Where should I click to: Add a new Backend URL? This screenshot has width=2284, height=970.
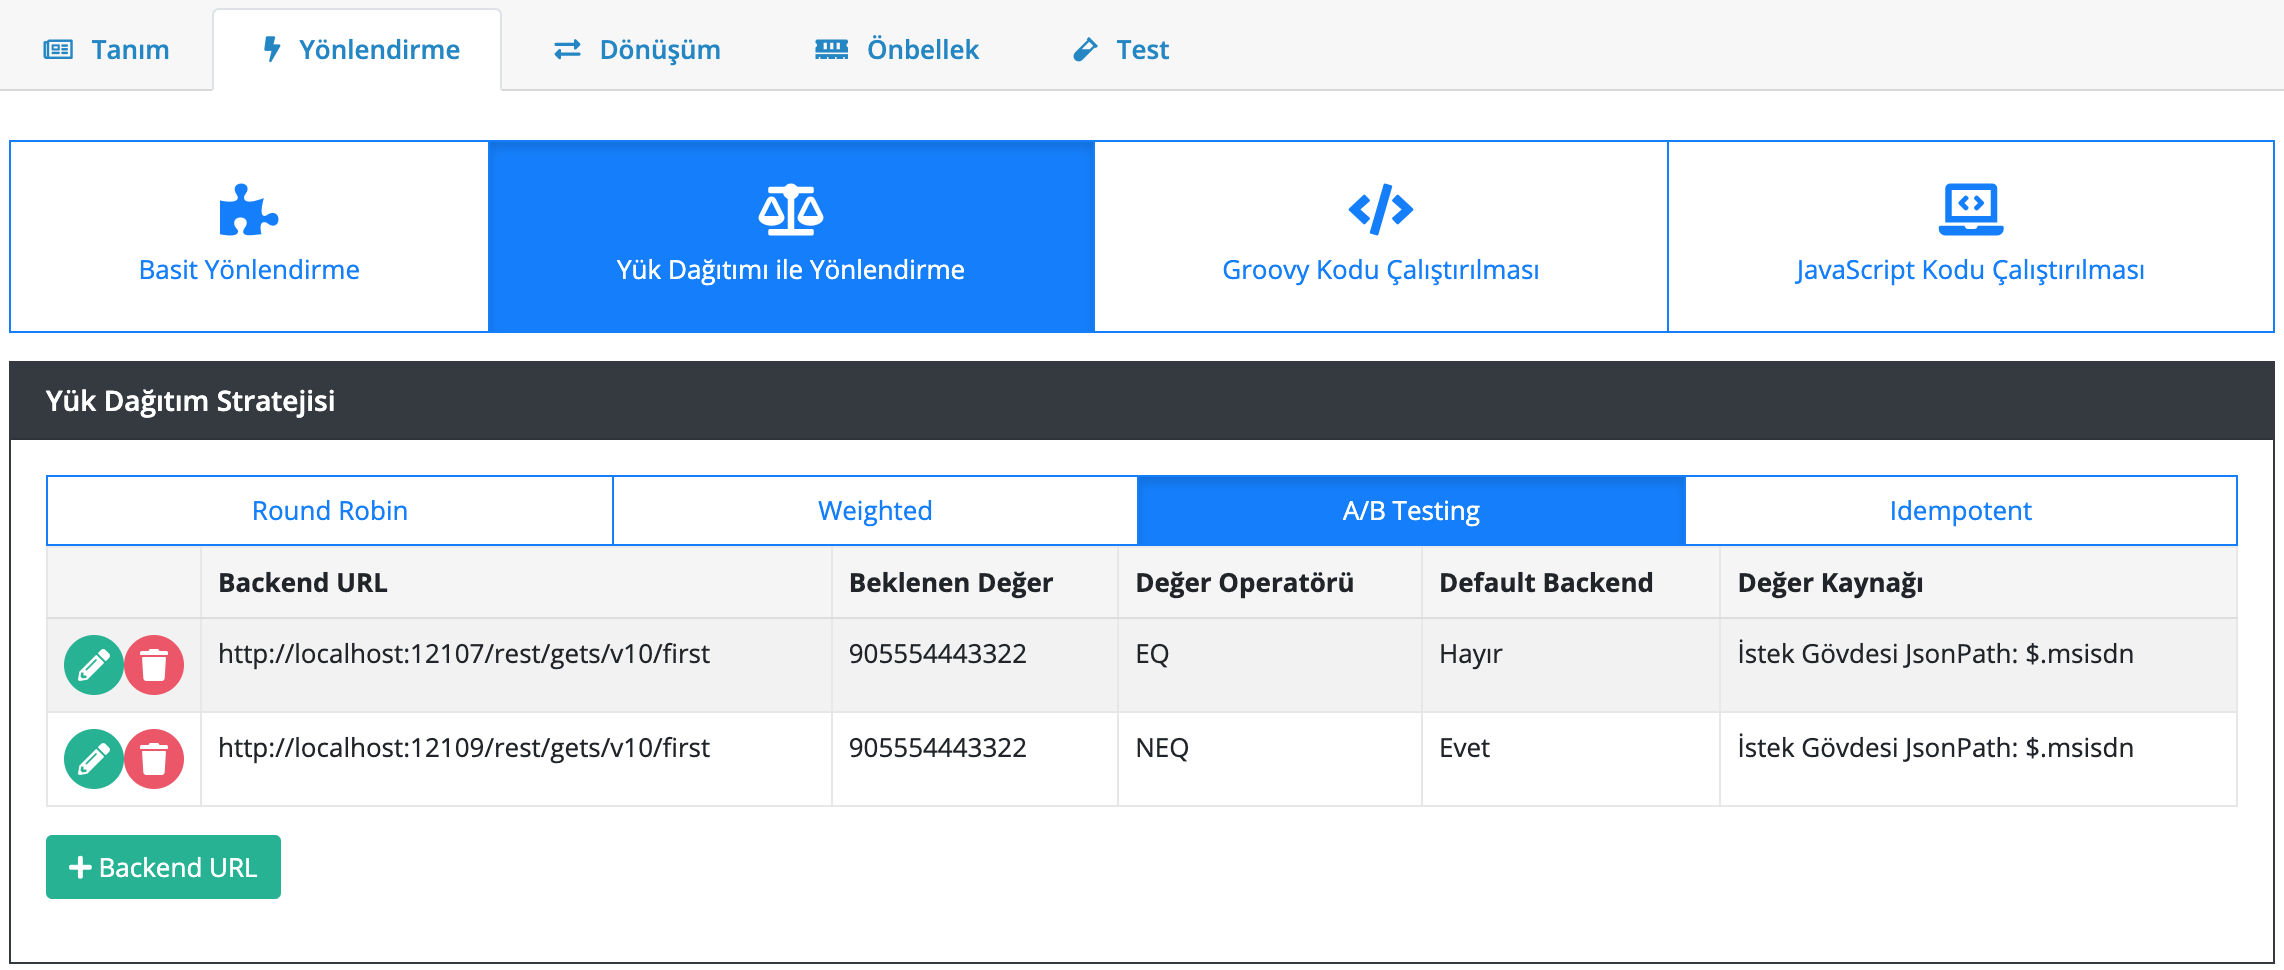tap(163, 867)
